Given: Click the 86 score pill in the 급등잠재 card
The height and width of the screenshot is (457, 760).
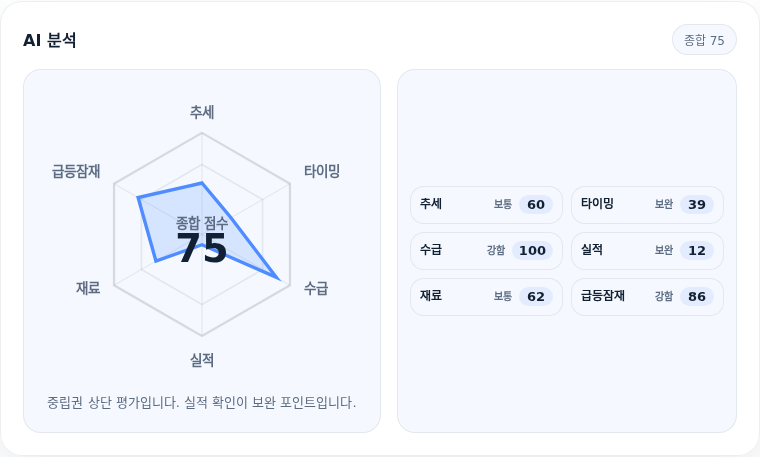Looking at the screenshot, I should (697, 297).
